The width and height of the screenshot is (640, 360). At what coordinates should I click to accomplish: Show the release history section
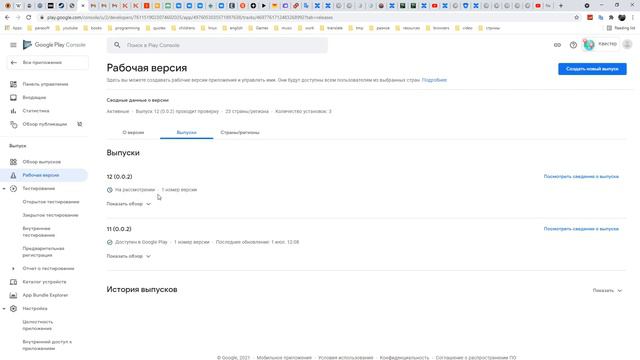(607, 291)
